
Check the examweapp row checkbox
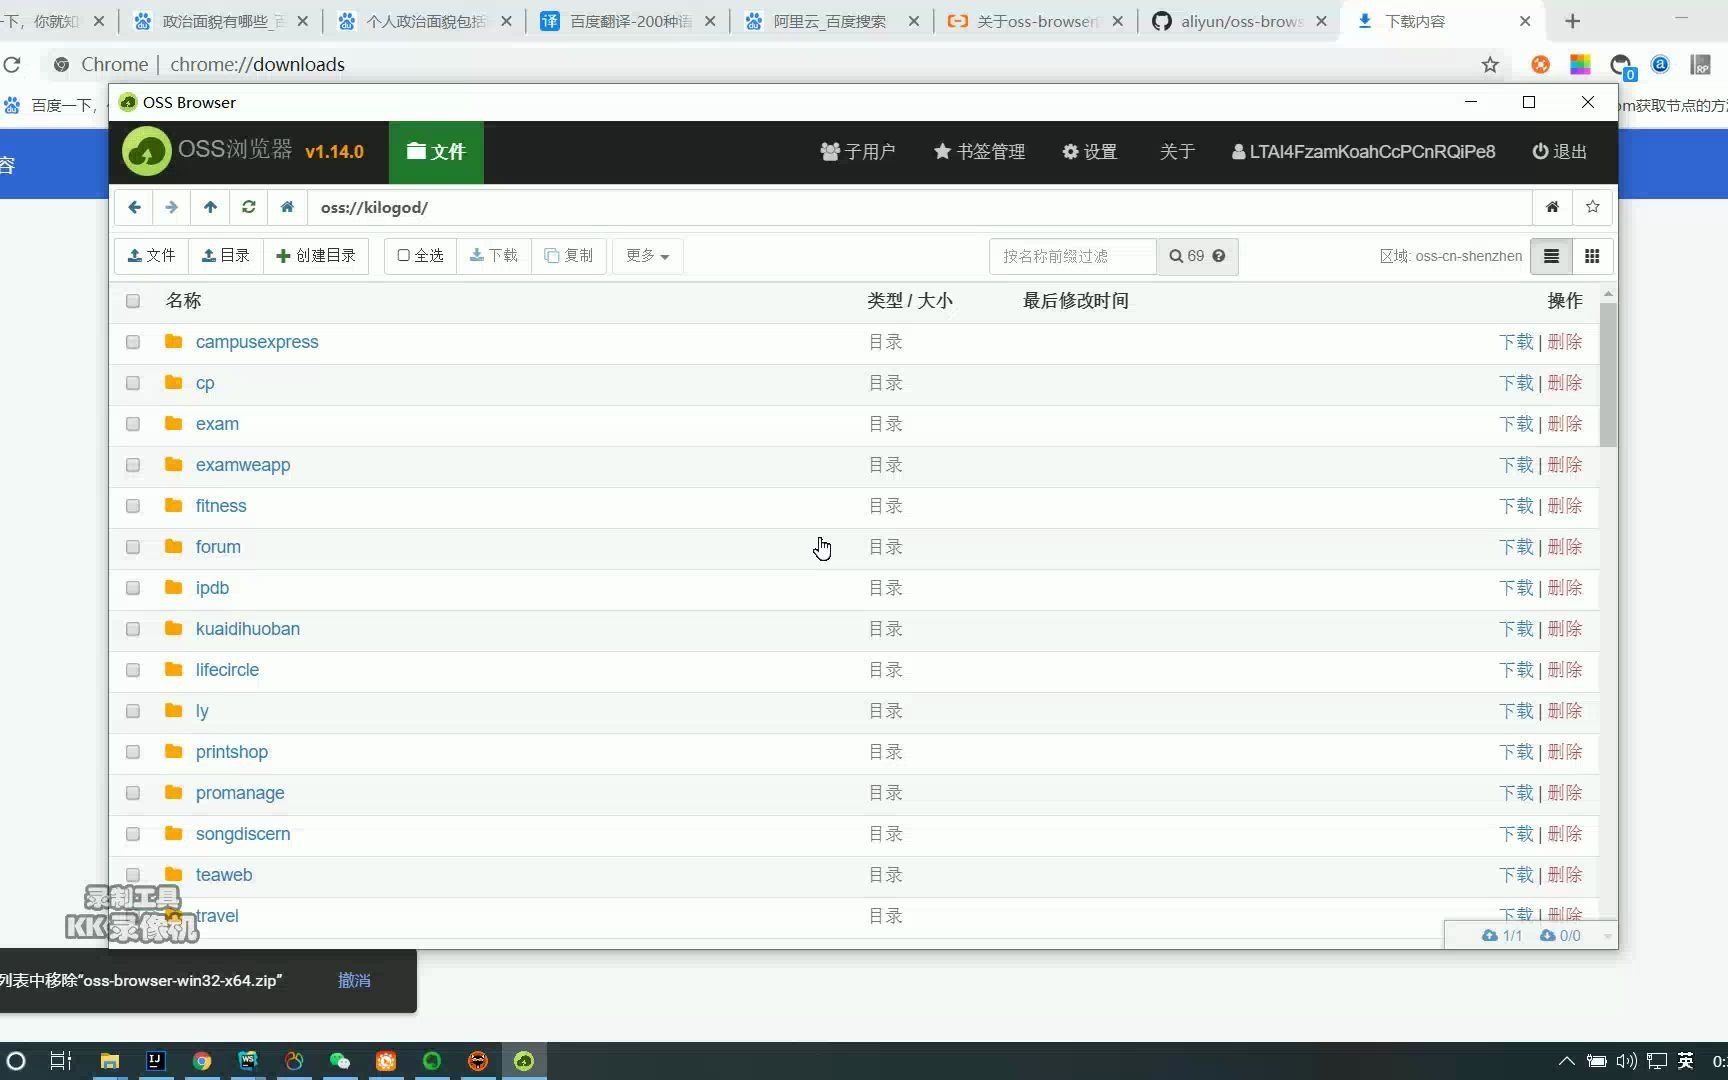tap(133, 465)
